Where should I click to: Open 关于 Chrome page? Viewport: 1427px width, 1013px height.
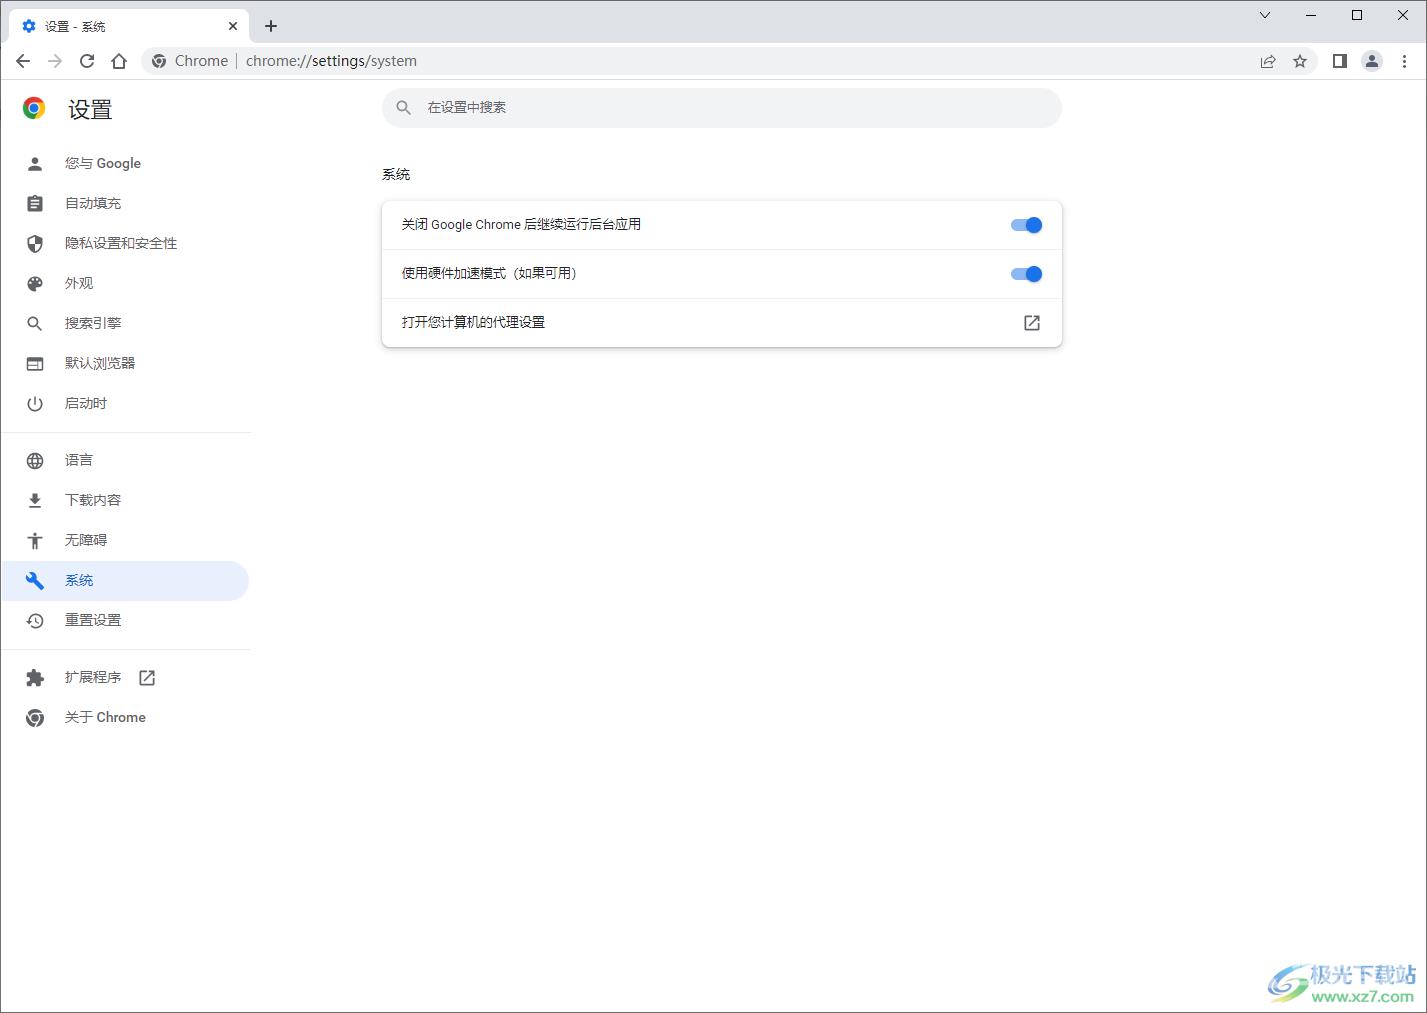click(x=125, y=717)
